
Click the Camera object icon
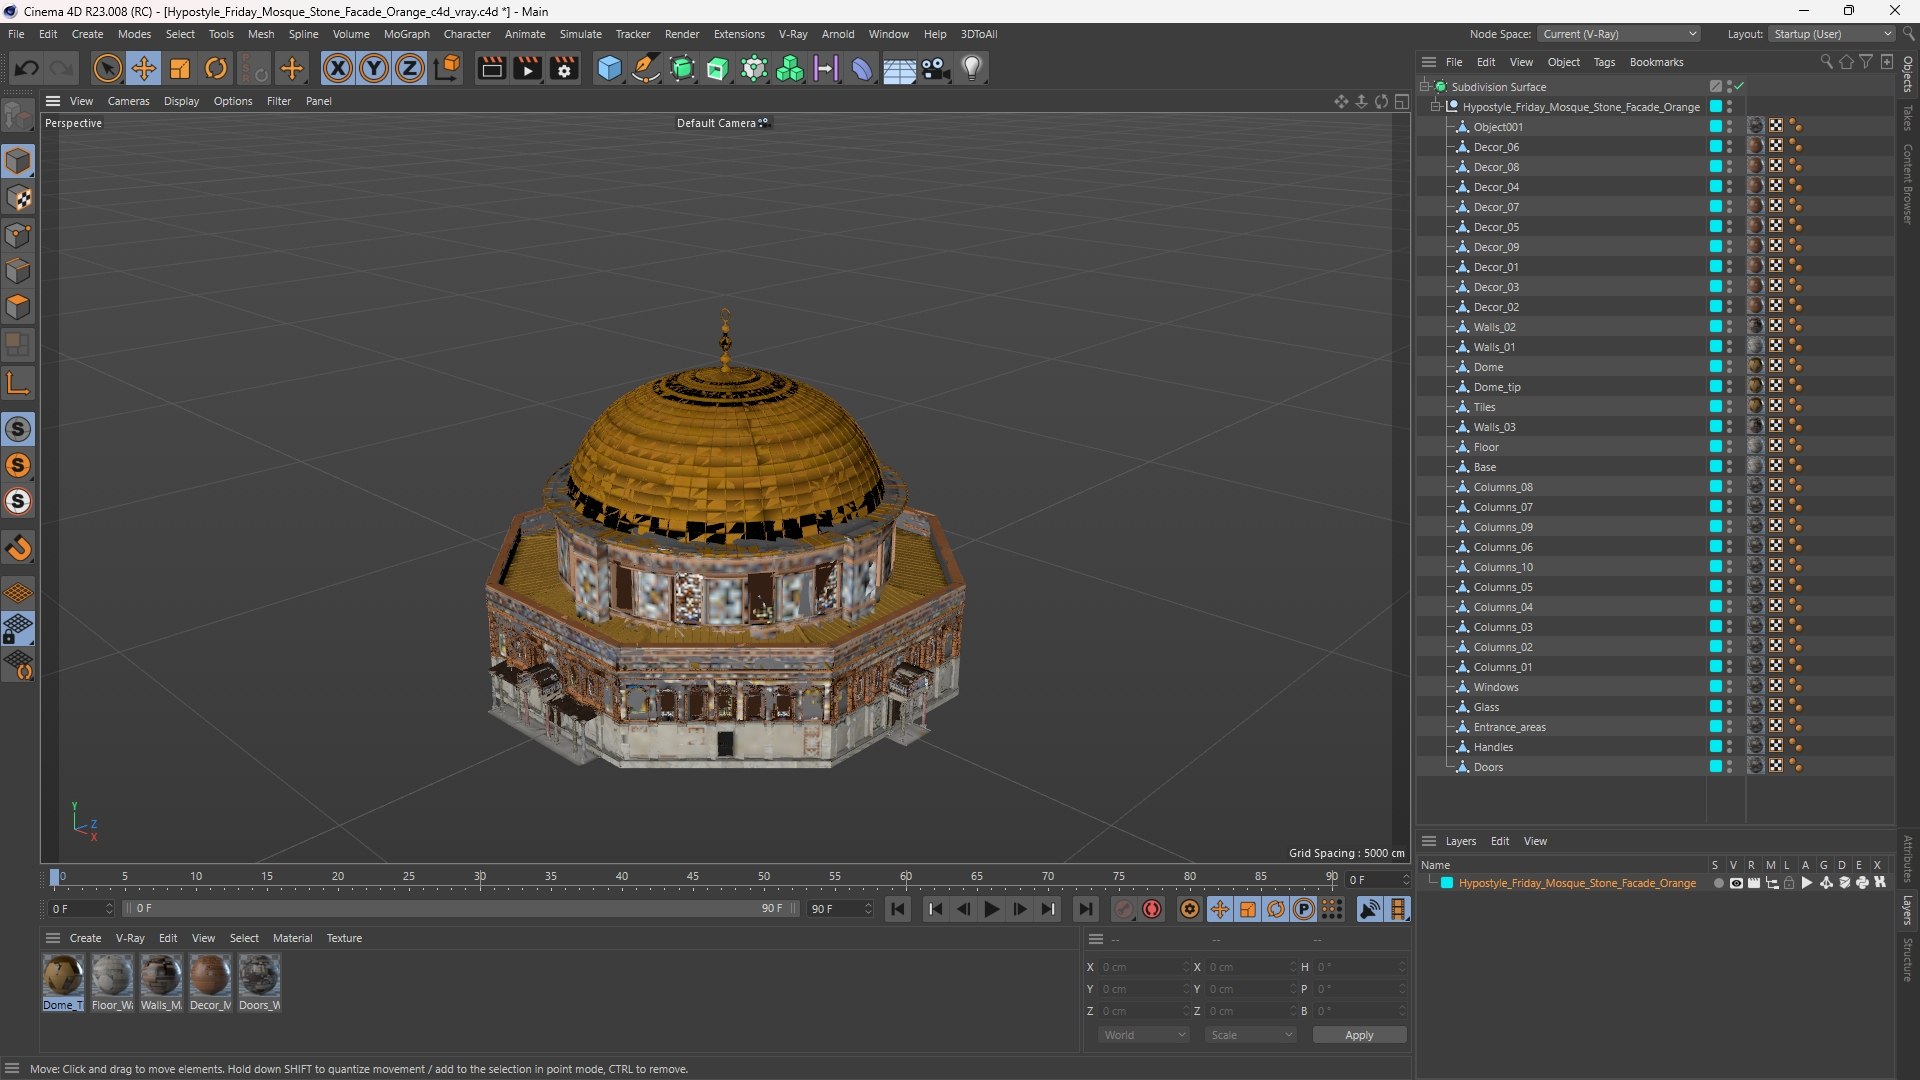pyautogui.click(x=936, y=68)
